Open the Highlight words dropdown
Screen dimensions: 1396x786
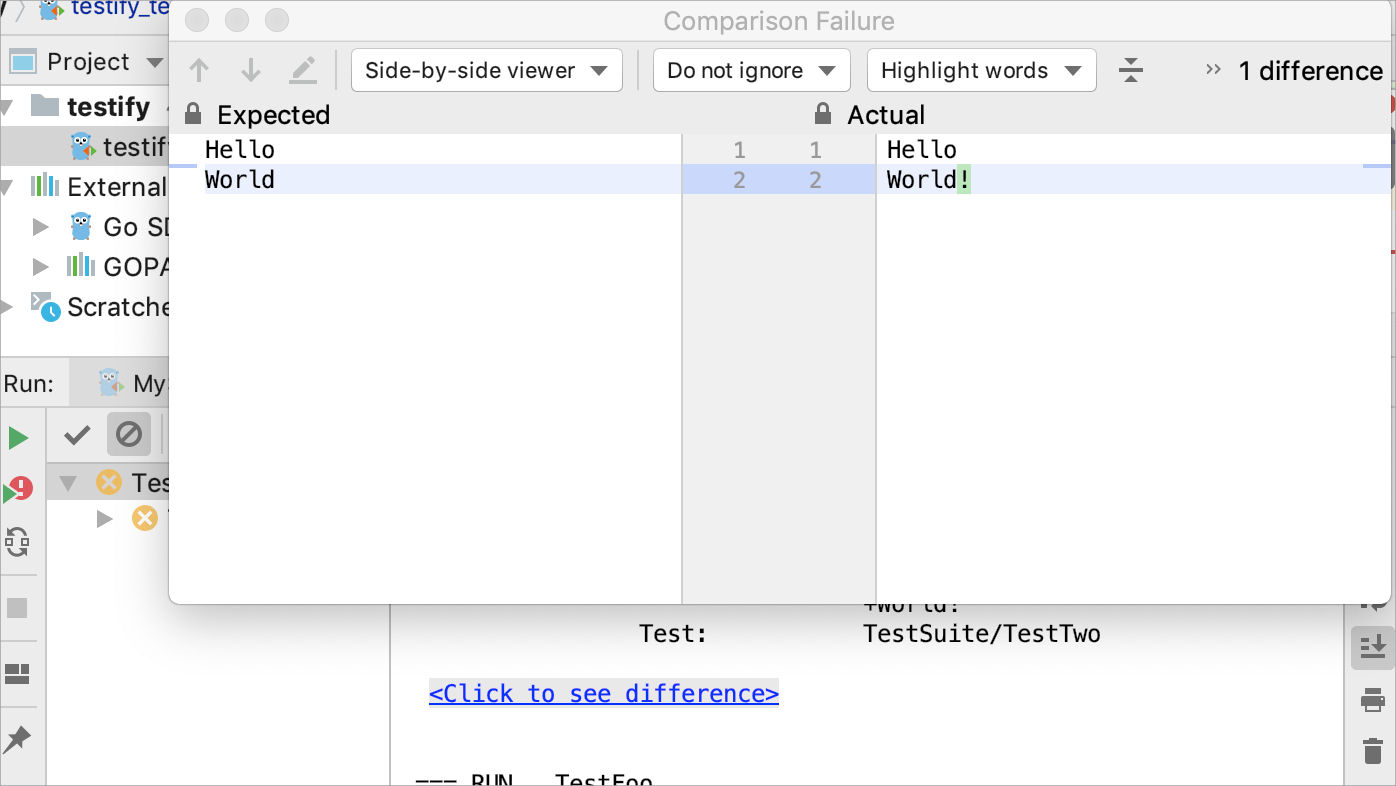981,70
